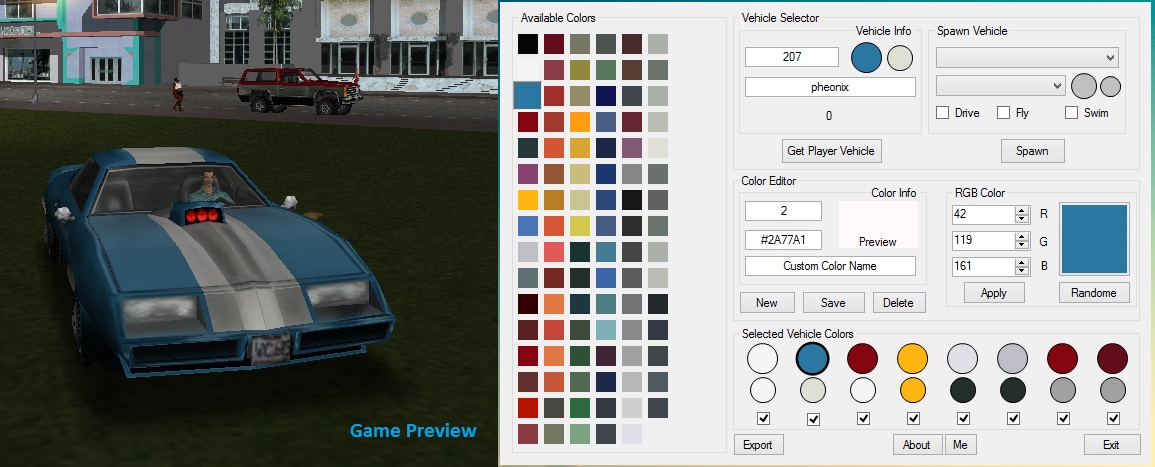Image resolution: width=1155 pixels, height=467 pixels.
Task: Select the bright orange swatch in Available Colors
Action: pos(580,122)
